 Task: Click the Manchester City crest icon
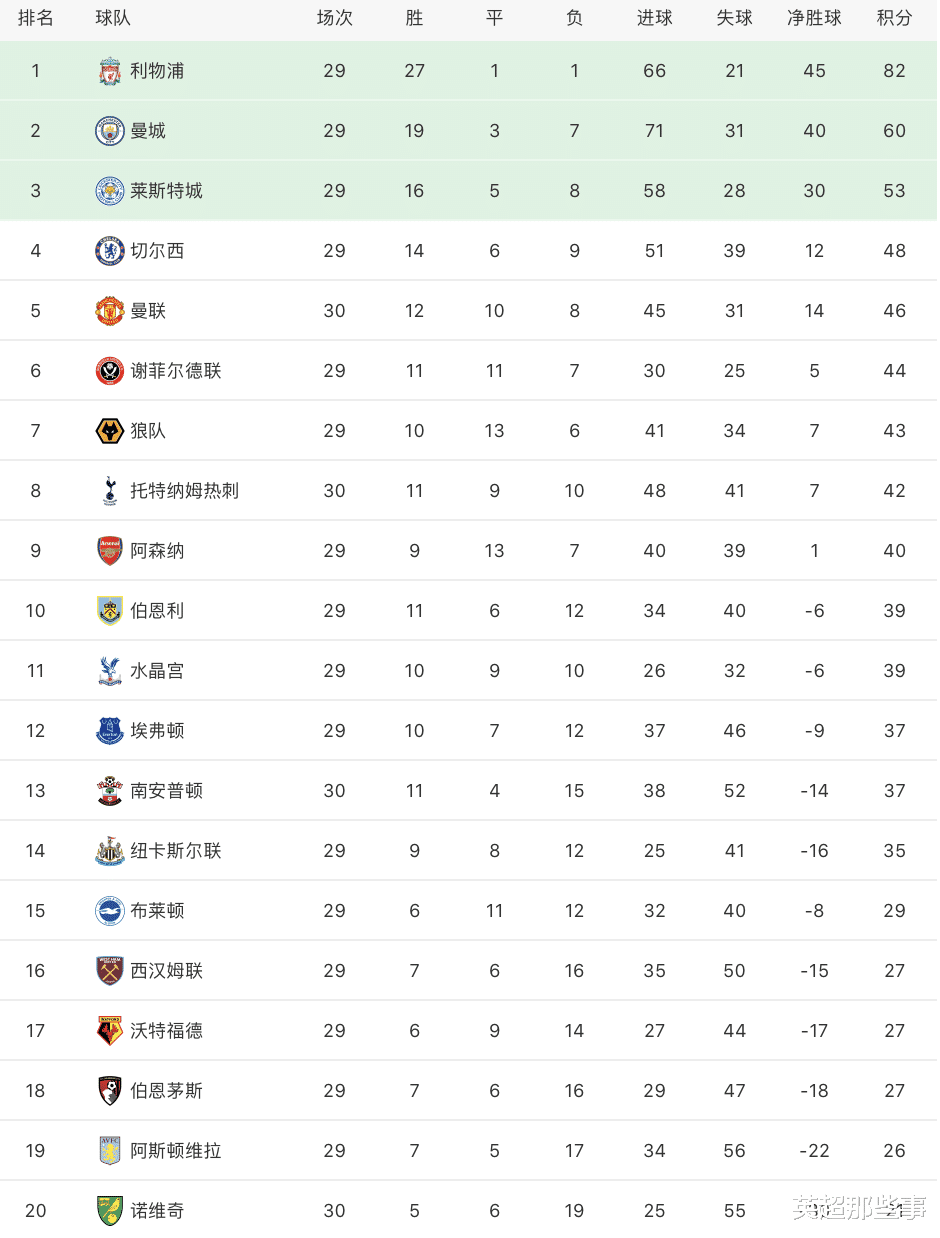(109, 131)
